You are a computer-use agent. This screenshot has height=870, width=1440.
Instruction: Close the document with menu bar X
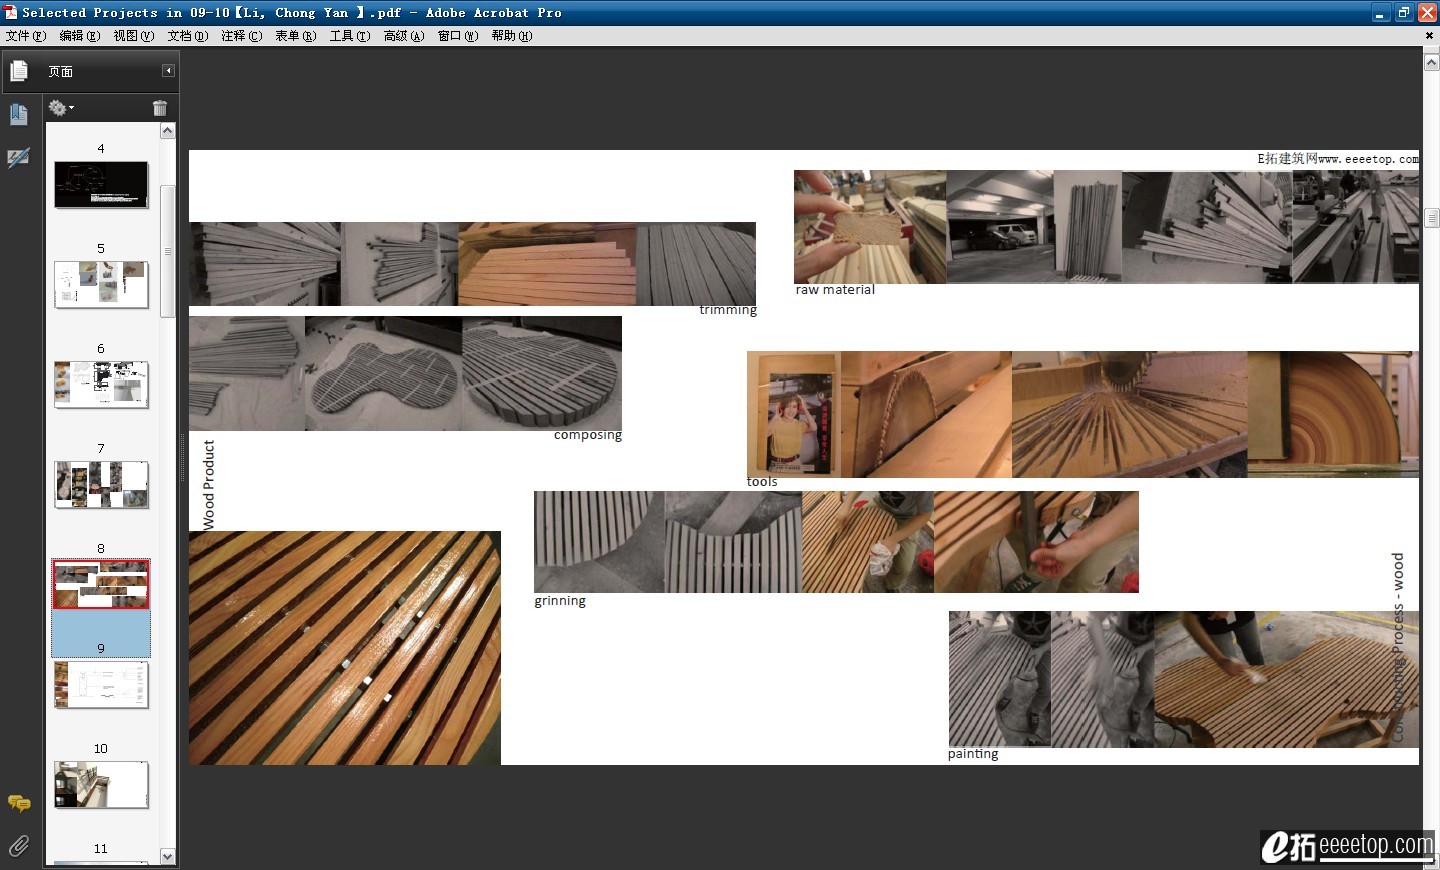1429,36
